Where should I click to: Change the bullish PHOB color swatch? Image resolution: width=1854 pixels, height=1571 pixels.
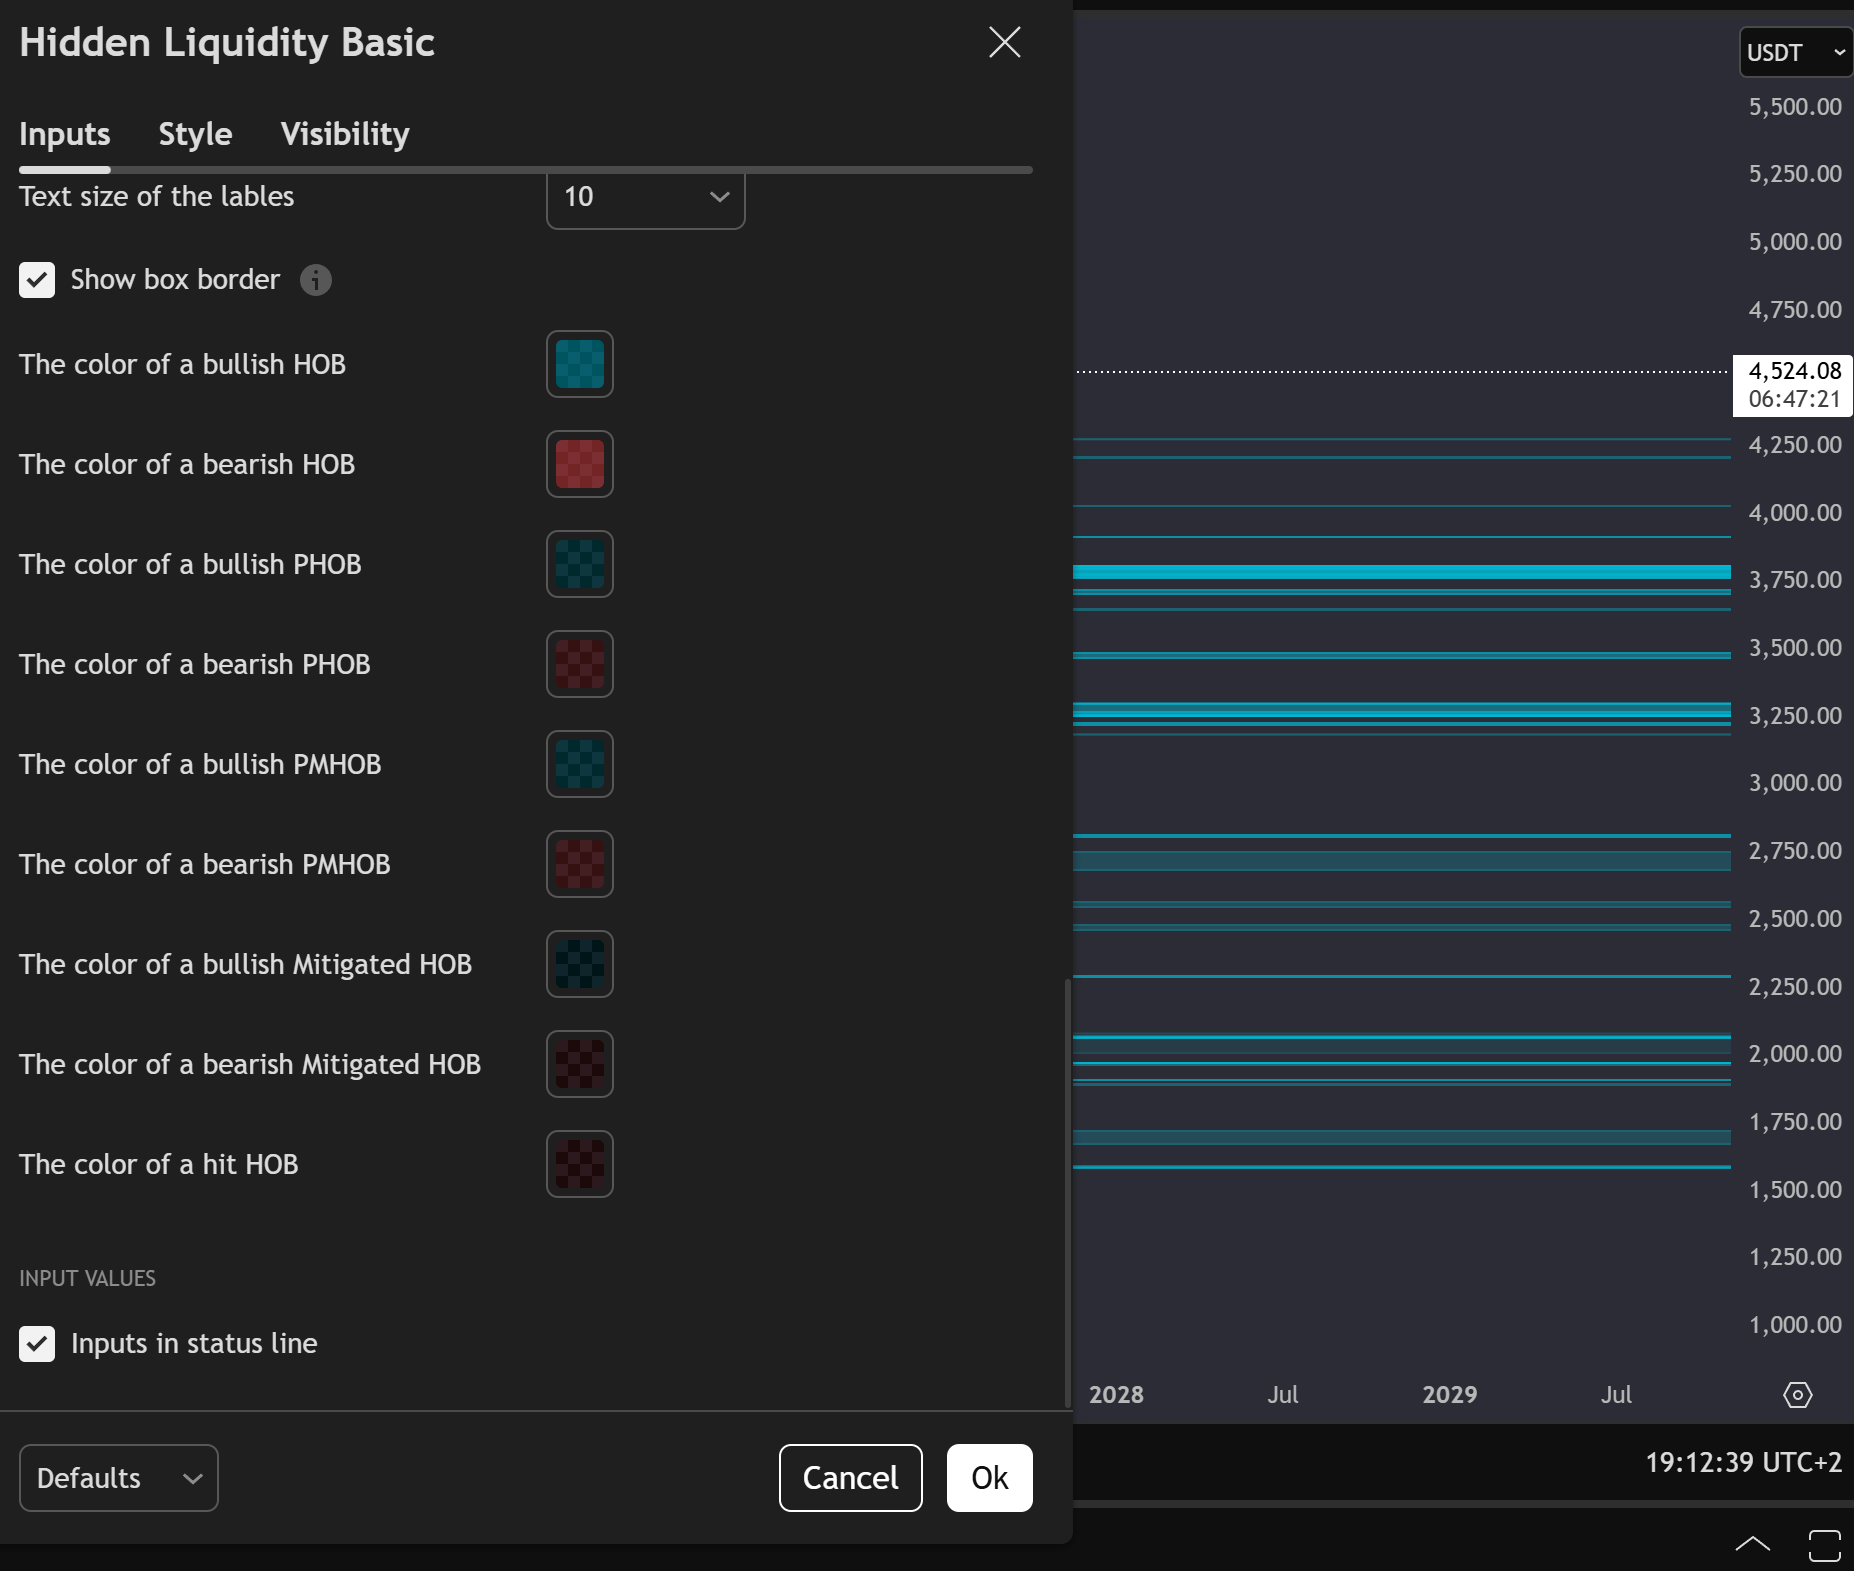tap(579, 564)
